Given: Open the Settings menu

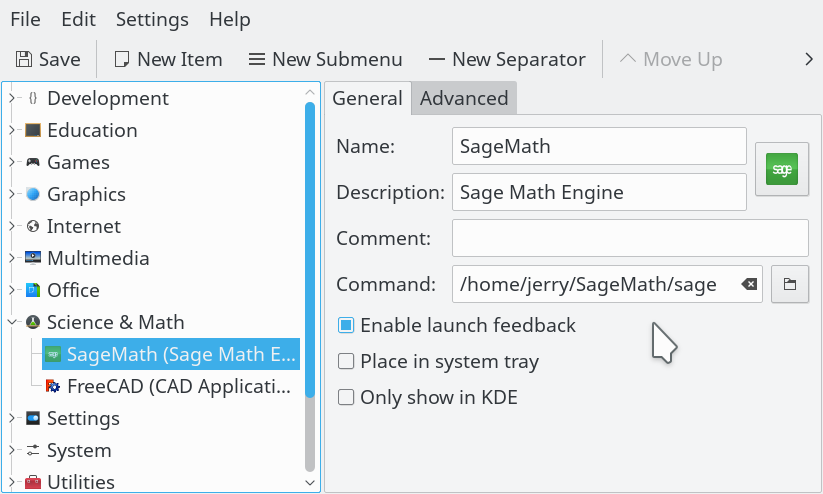Looking at the screenshot, I should (x=152, y=19).
